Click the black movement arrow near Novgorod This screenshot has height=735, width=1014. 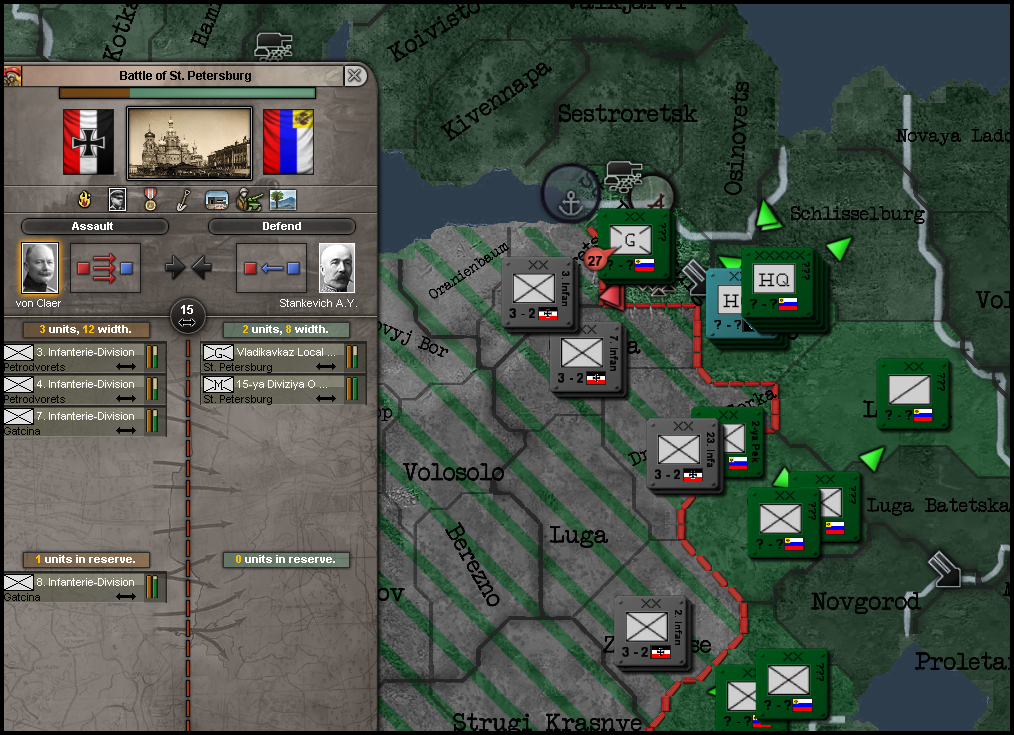(944, 570)
